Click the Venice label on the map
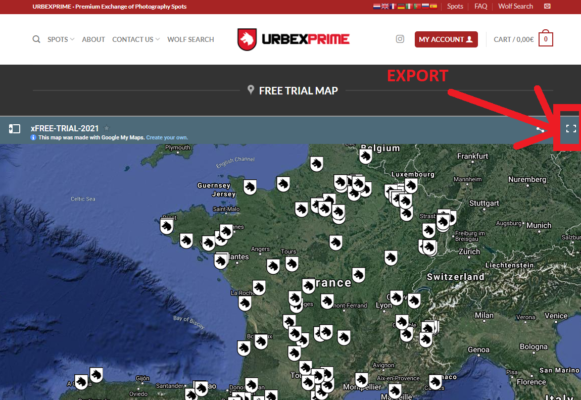Image resolution: width=581 pixels, height=400 pixels. 556,316
